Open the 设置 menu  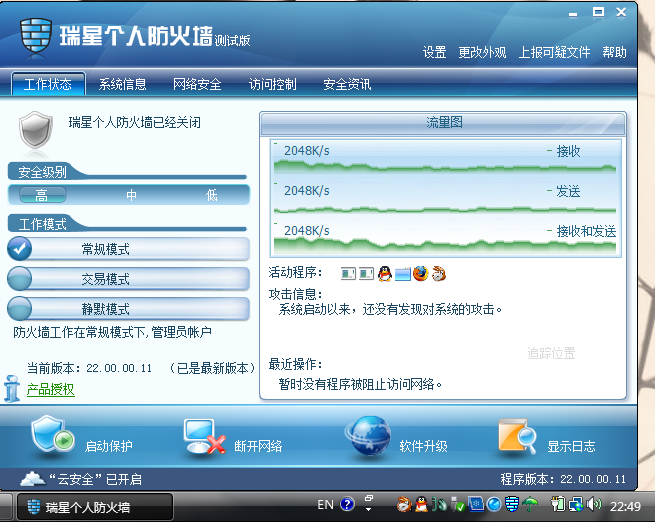434,52
